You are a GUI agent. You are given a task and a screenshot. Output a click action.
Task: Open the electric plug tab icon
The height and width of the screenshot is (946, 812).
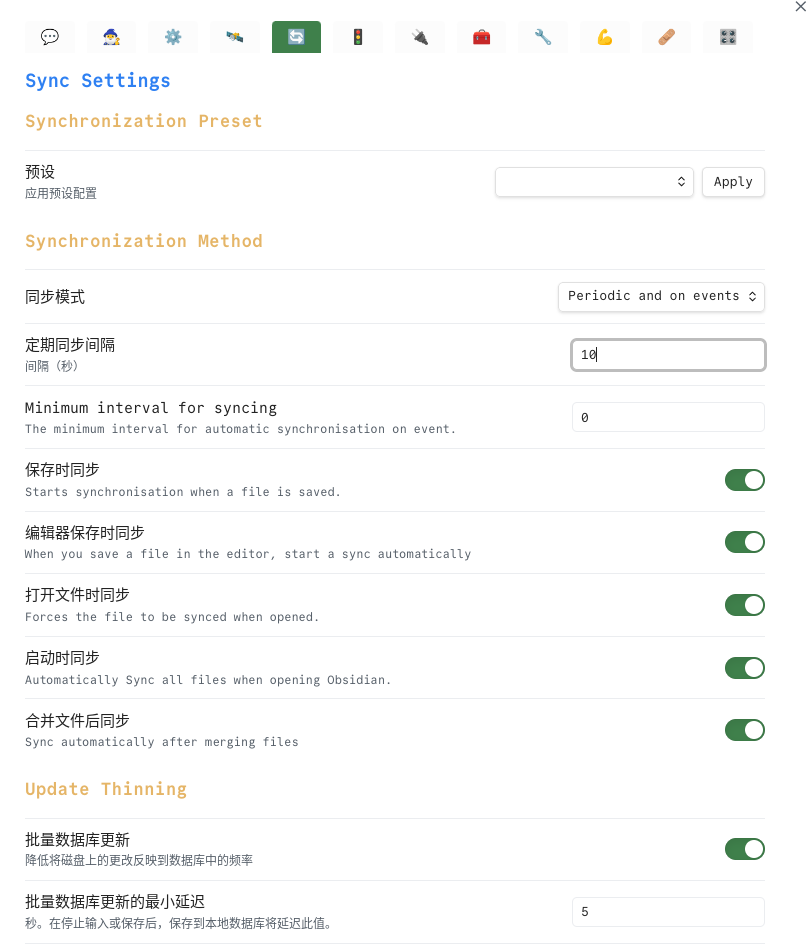pos(420,37)
